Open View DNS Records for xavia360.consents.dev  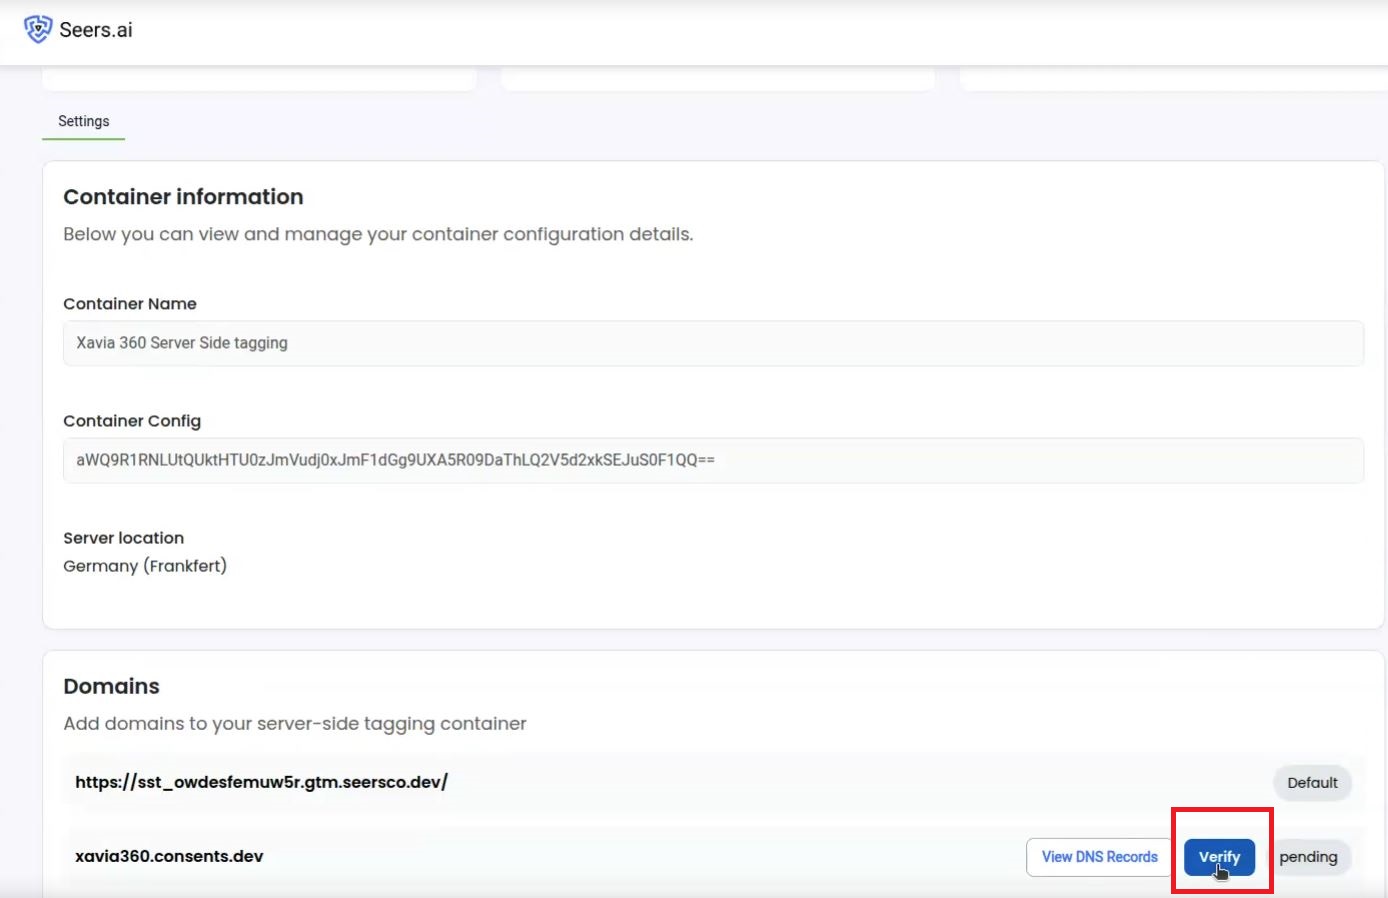click(x=1099, y=857)
